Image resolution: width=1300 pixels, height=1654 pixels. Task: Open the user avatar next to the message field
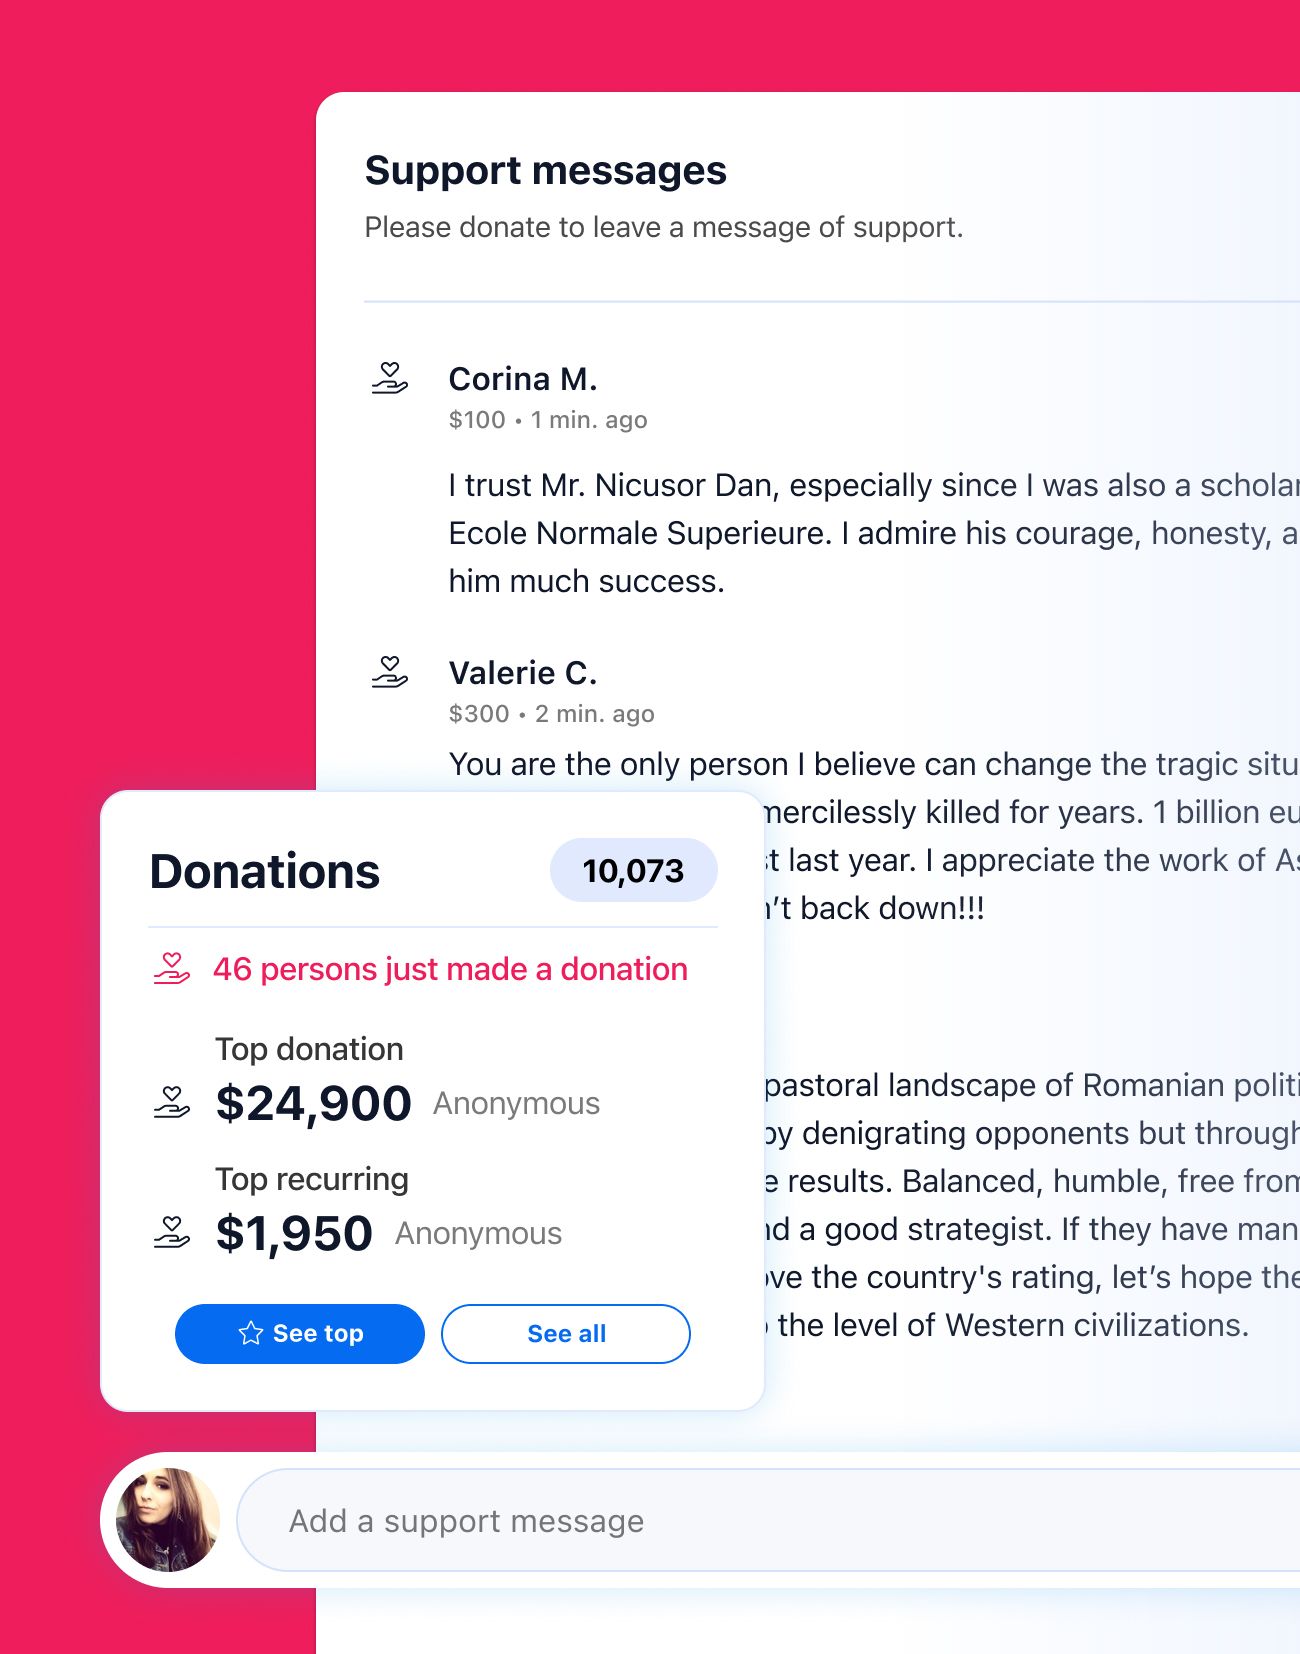click(168, 1519)
